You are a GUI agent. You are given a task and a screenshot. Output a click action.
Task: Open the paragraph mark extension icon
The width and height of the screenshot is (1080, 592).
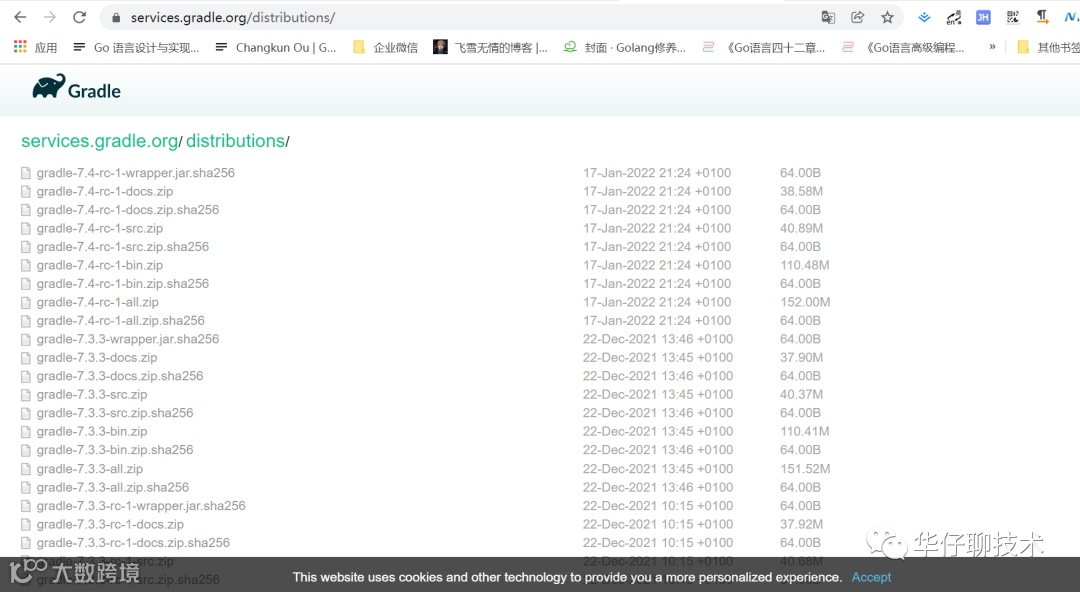(1042, 17)
